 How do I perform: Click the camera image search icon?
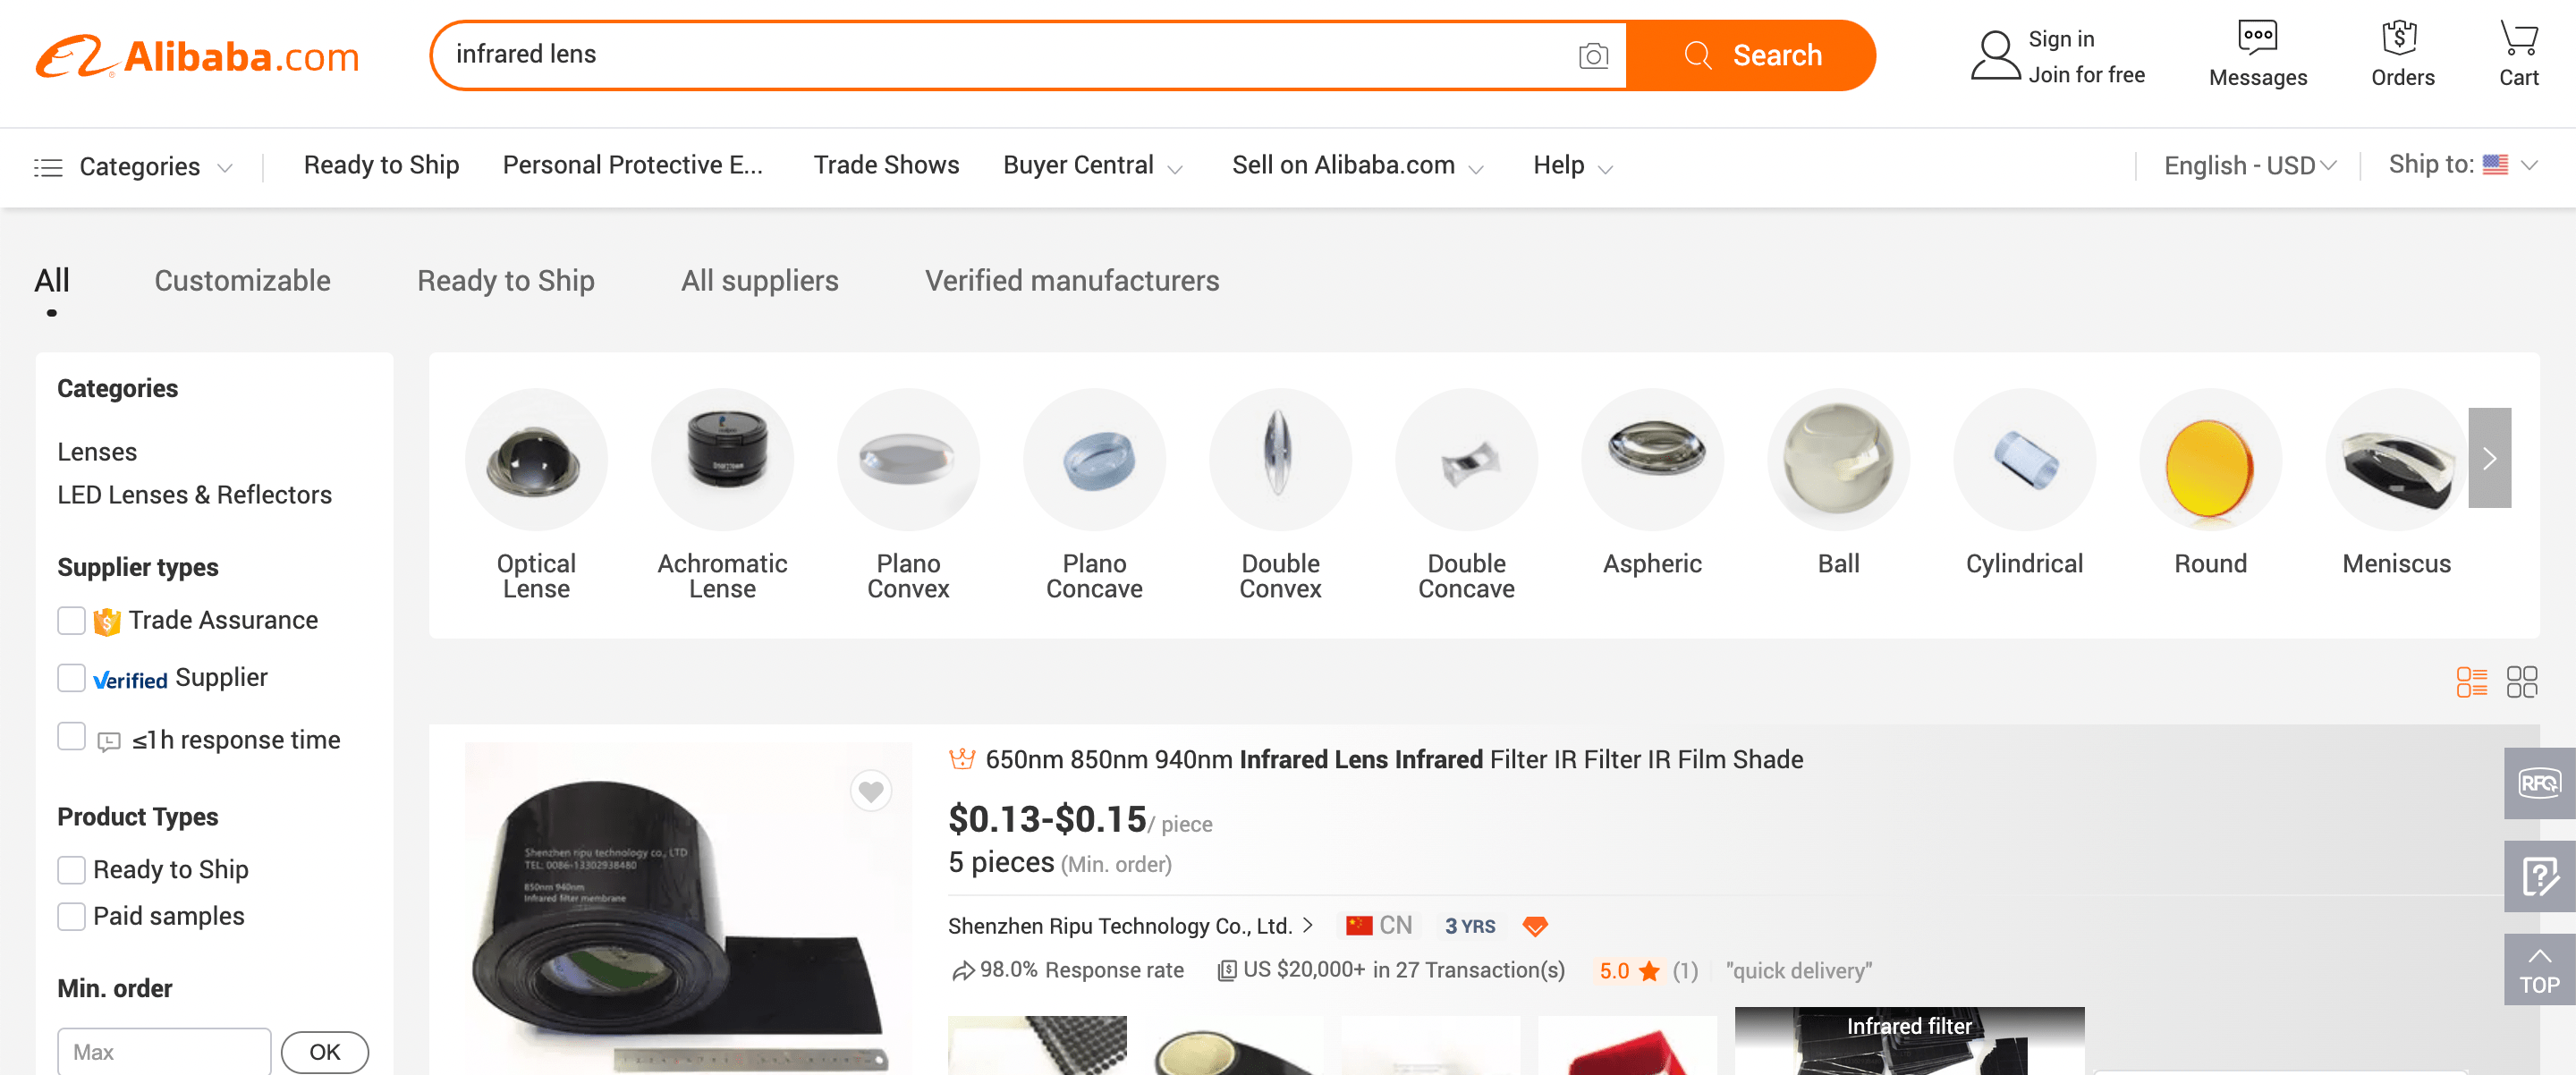[1593, 56]
